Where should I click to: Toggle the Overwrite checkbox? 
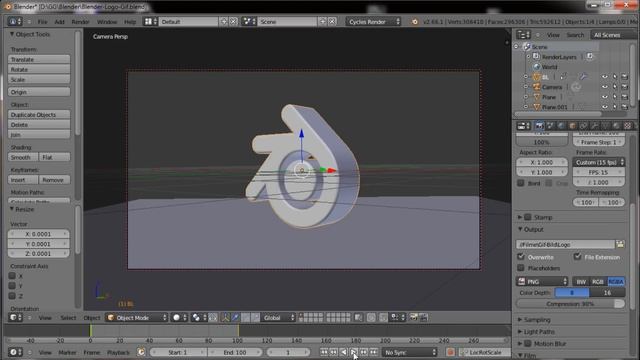click(521, 257)
